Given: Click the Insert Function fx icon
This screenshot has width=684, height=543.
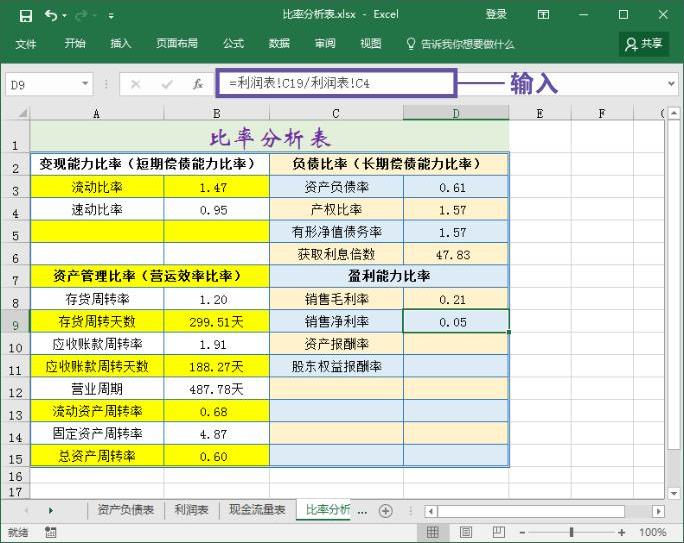Looking at the screenshot, I should (x=198, y=84).
